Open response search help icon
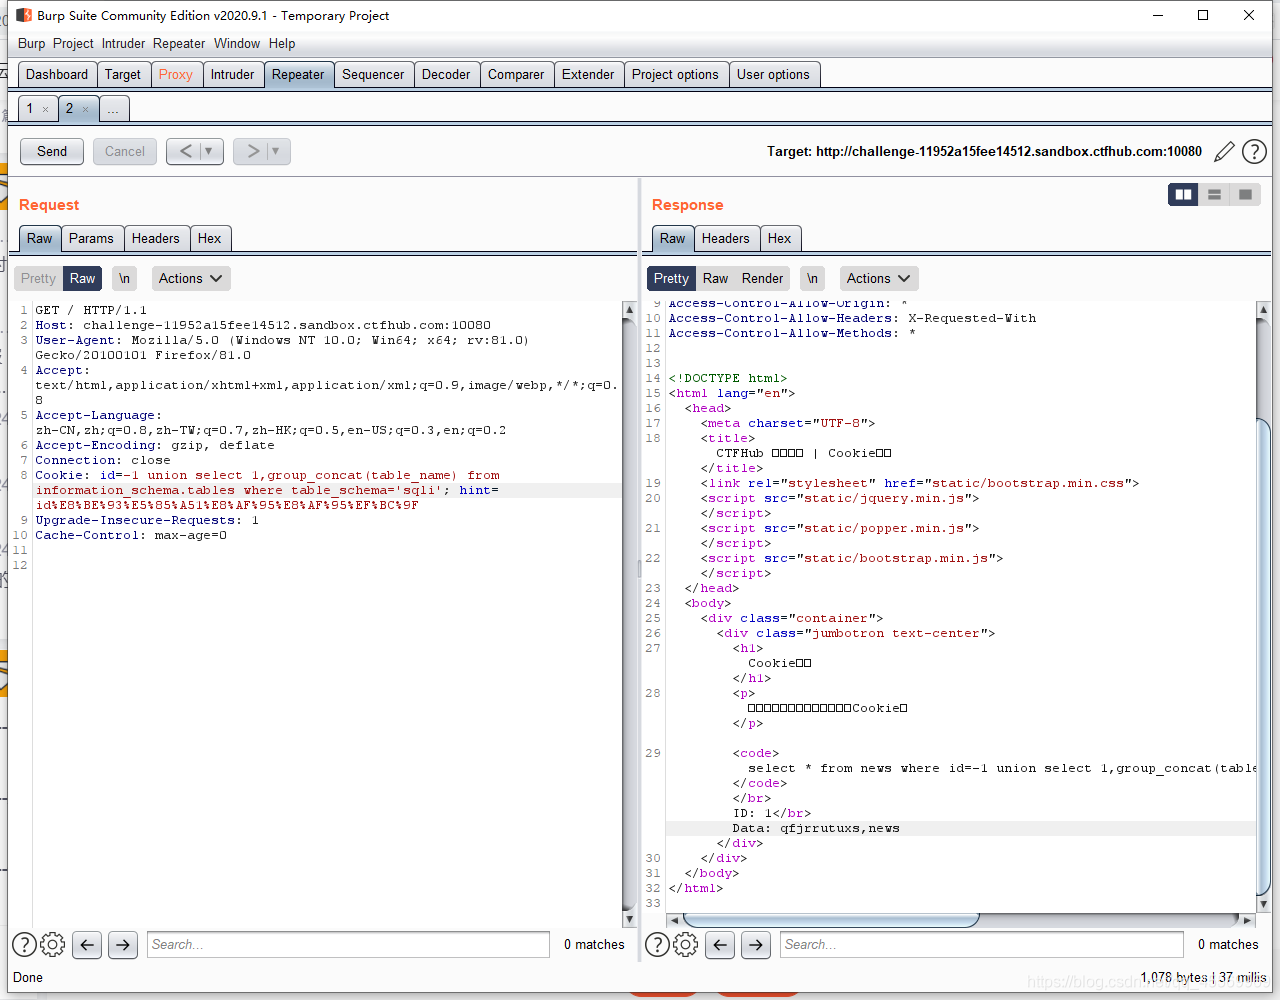The width and height of the screenshot is (1280, 1000). [657, 944]
